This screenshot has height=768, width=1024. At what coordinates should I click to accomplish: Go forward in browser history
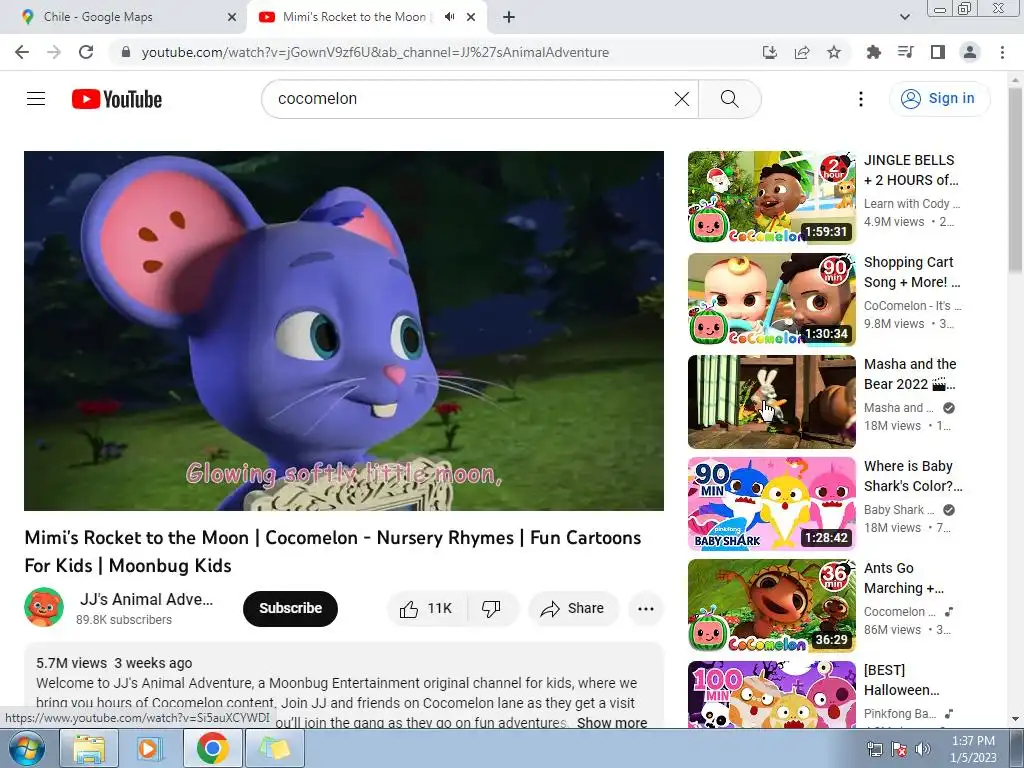[x=54, y=52]
